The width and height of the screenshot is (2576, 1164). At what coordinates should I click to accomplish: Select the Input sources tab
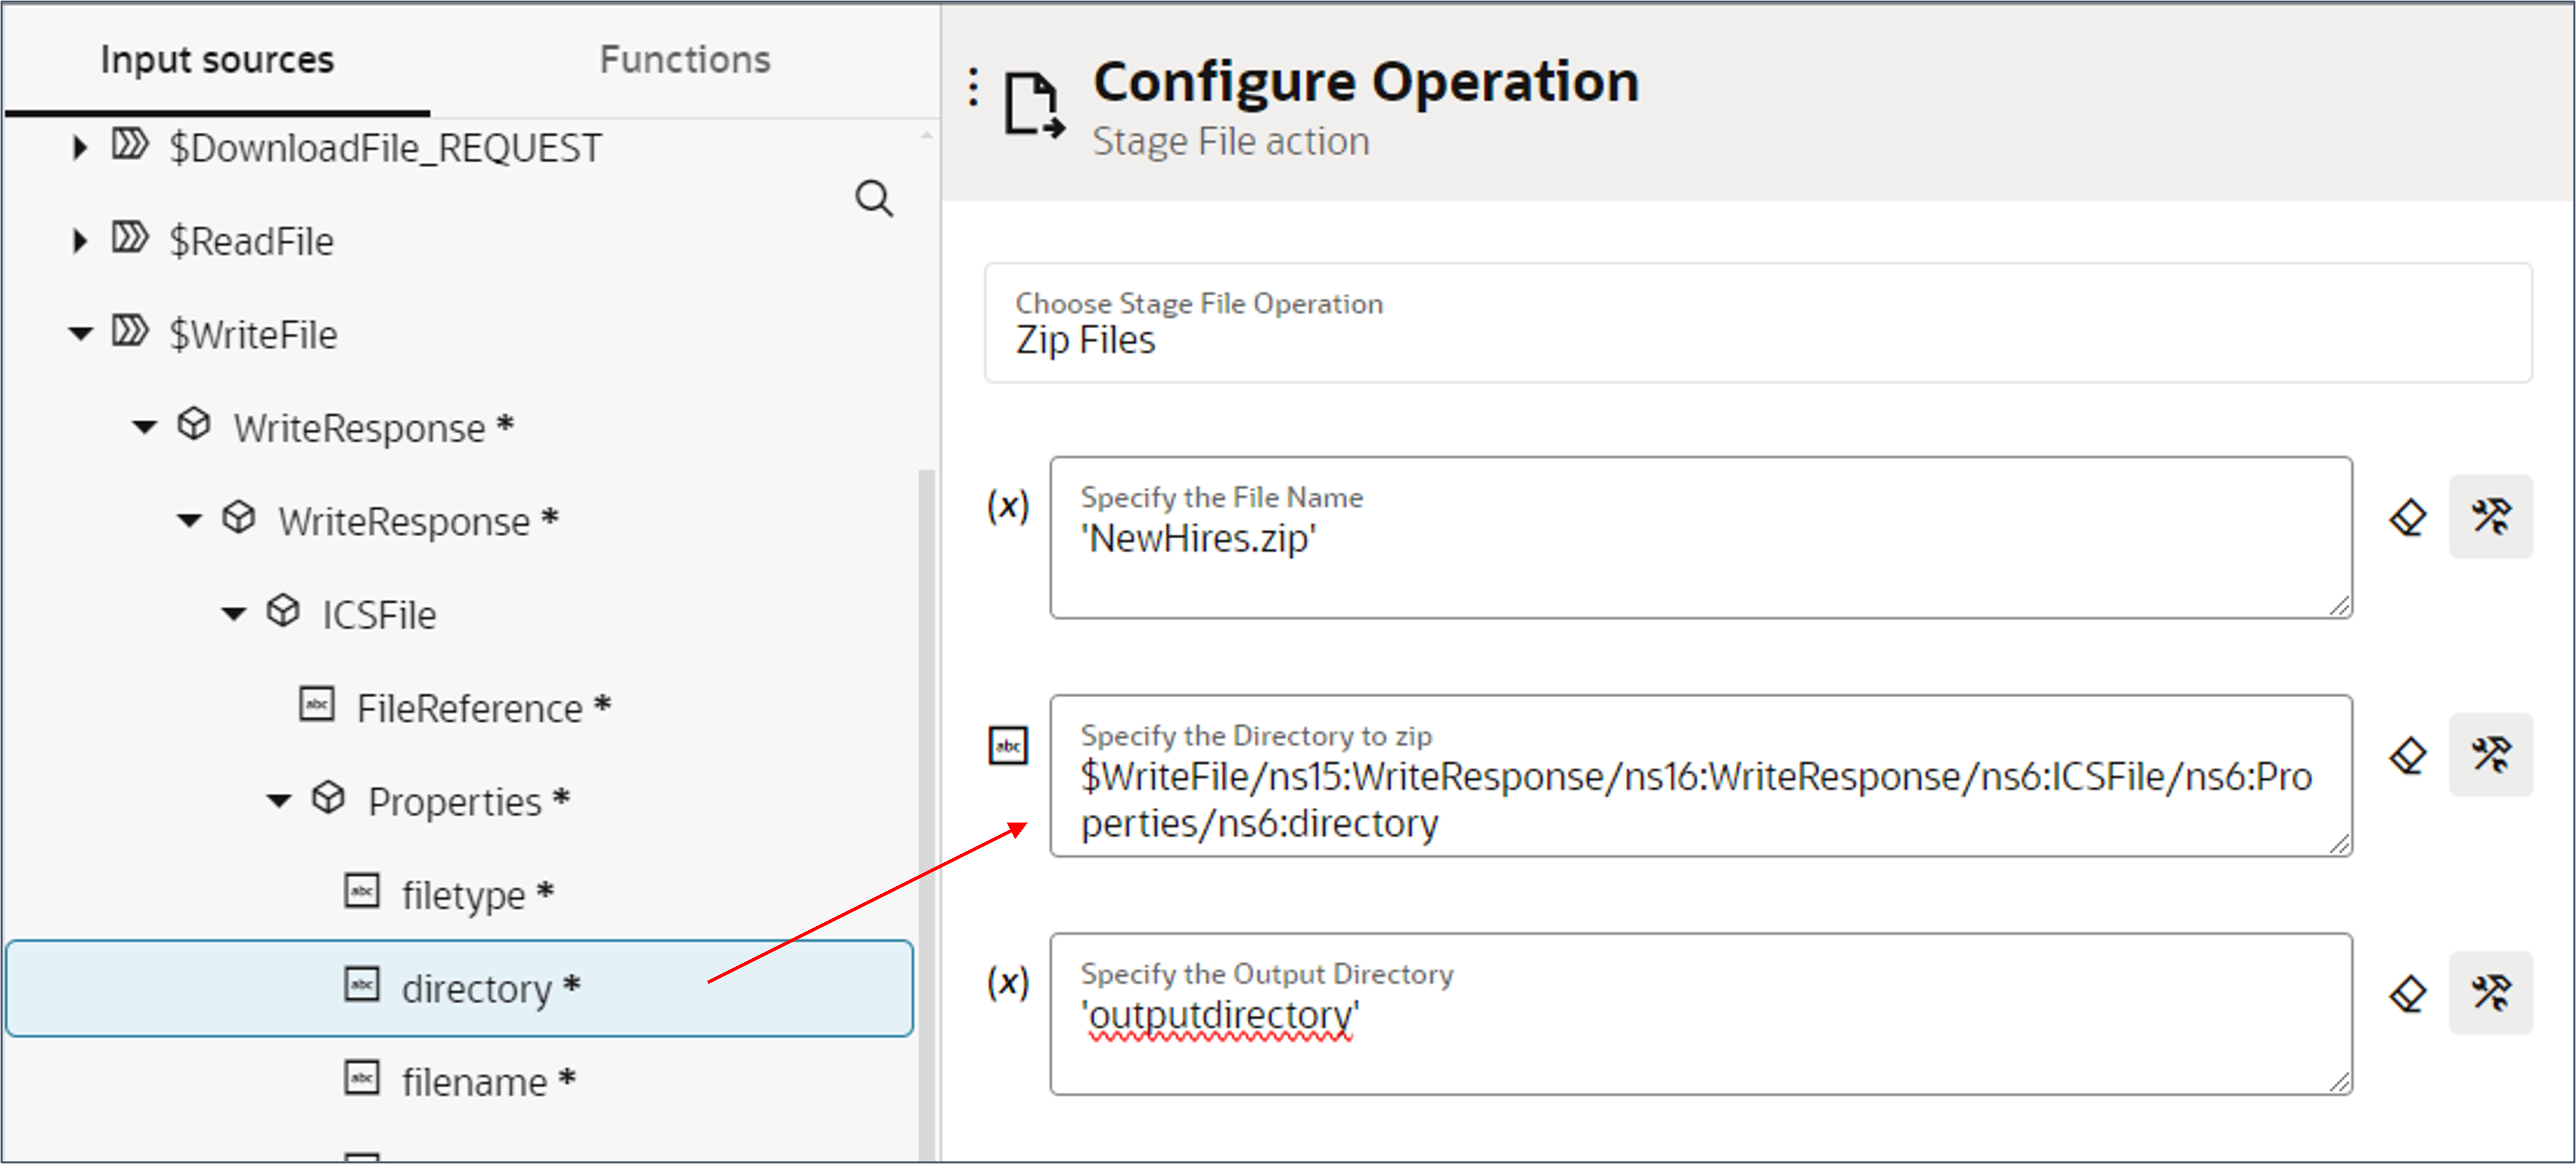tap(217, 60)
